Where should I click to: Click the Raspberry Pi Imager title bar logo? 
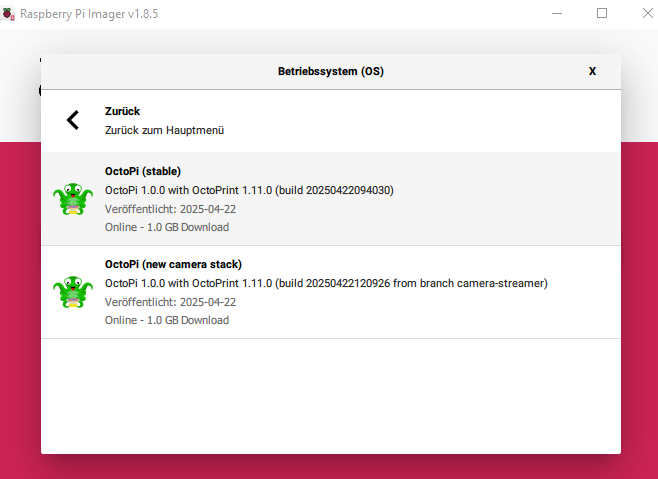8,13
